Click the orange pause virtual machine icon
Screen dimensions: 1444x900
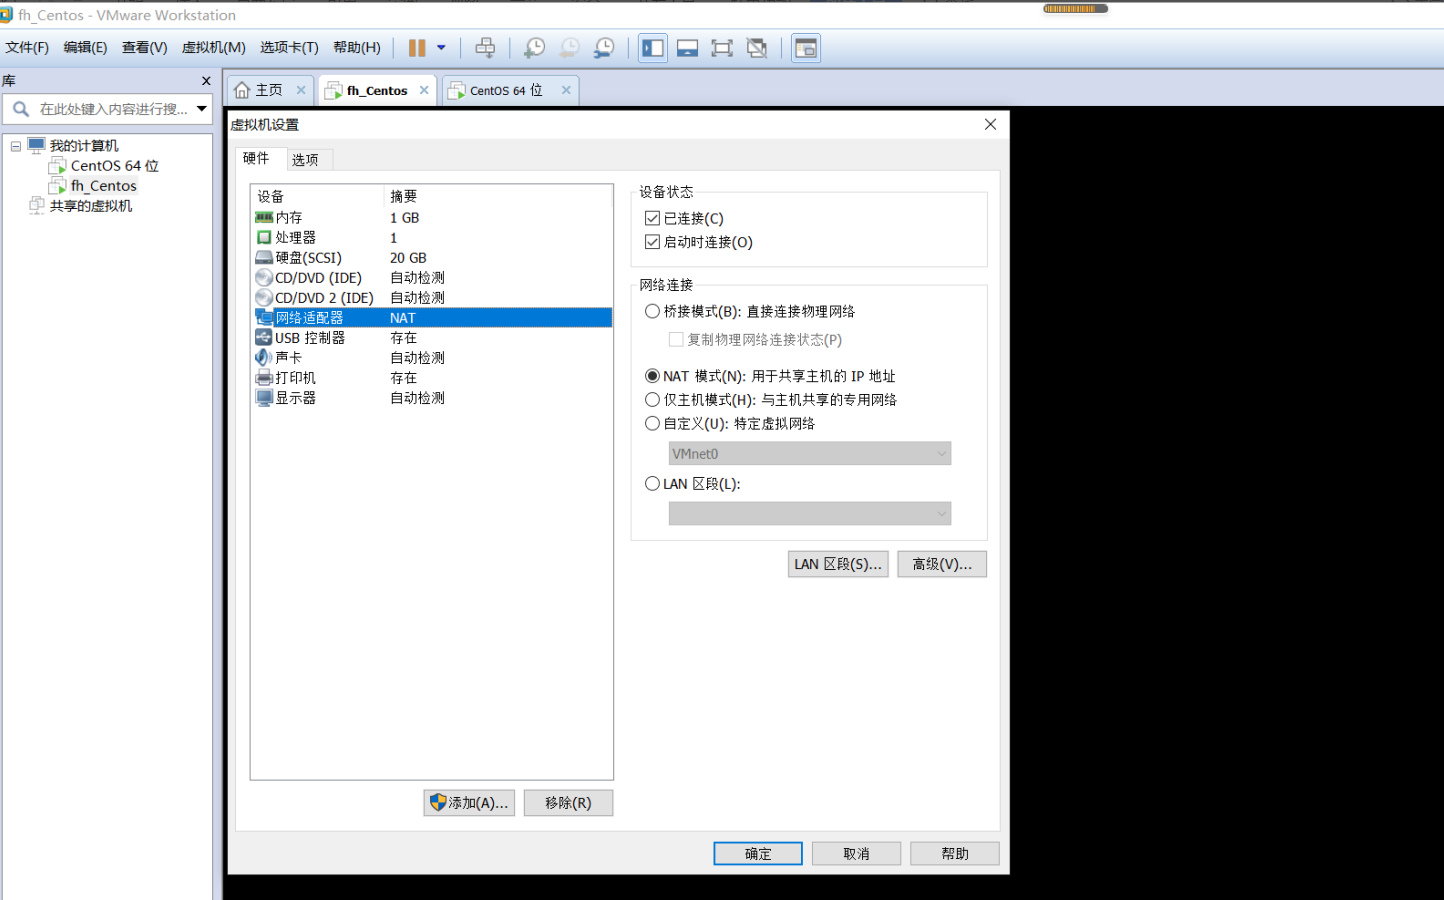[x=417, y=48]
